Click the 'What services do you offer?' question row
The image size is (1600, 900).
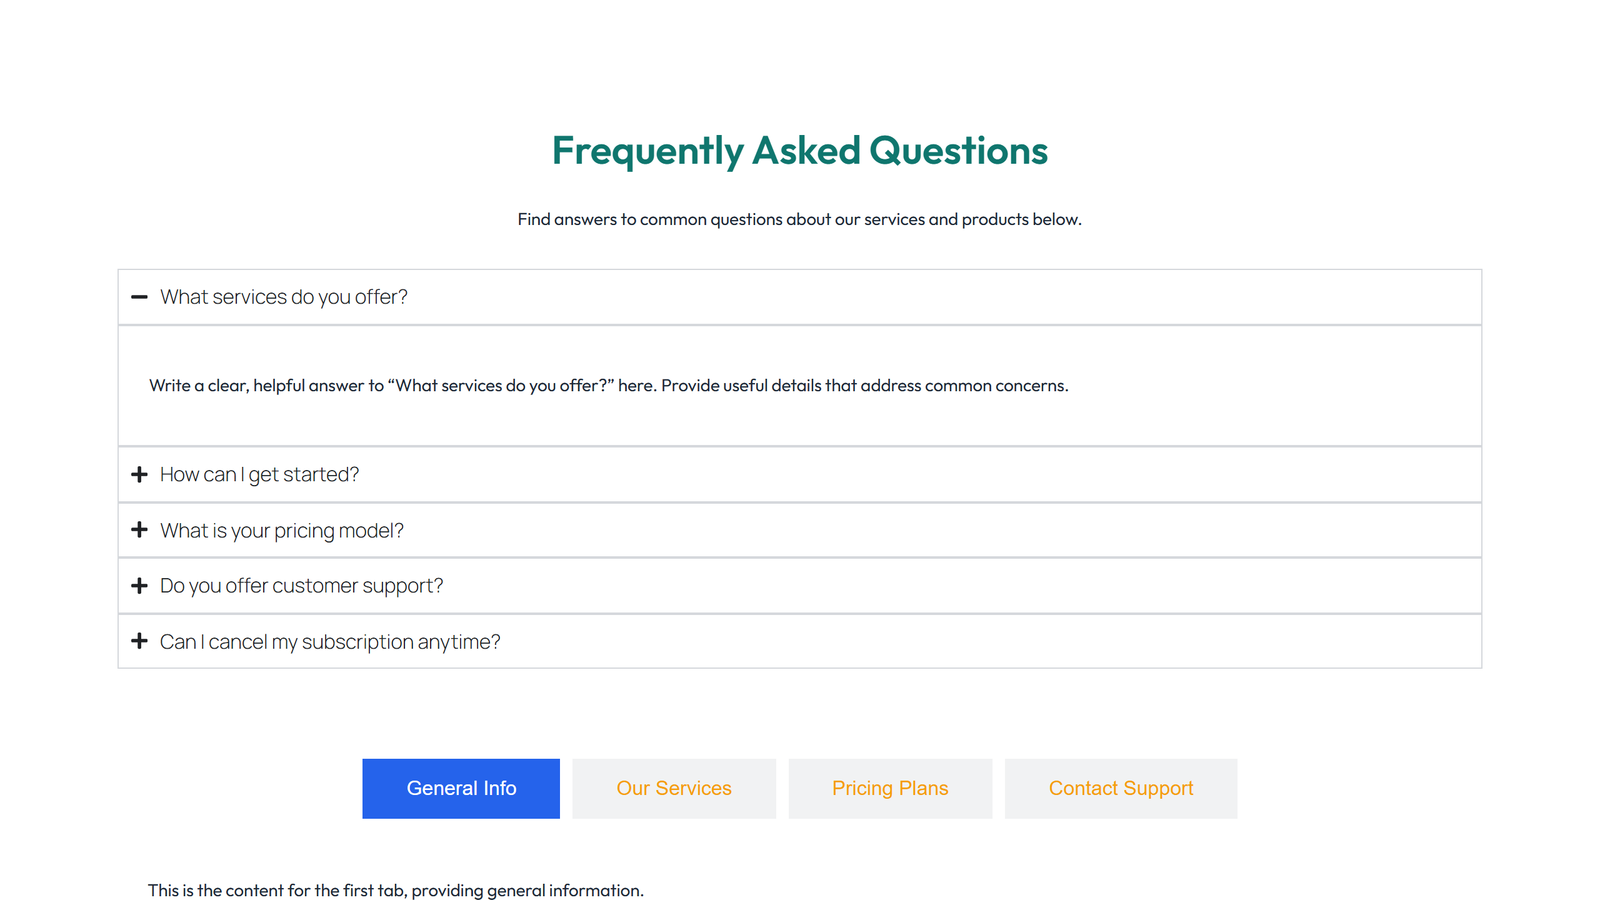tap(284, 297)
